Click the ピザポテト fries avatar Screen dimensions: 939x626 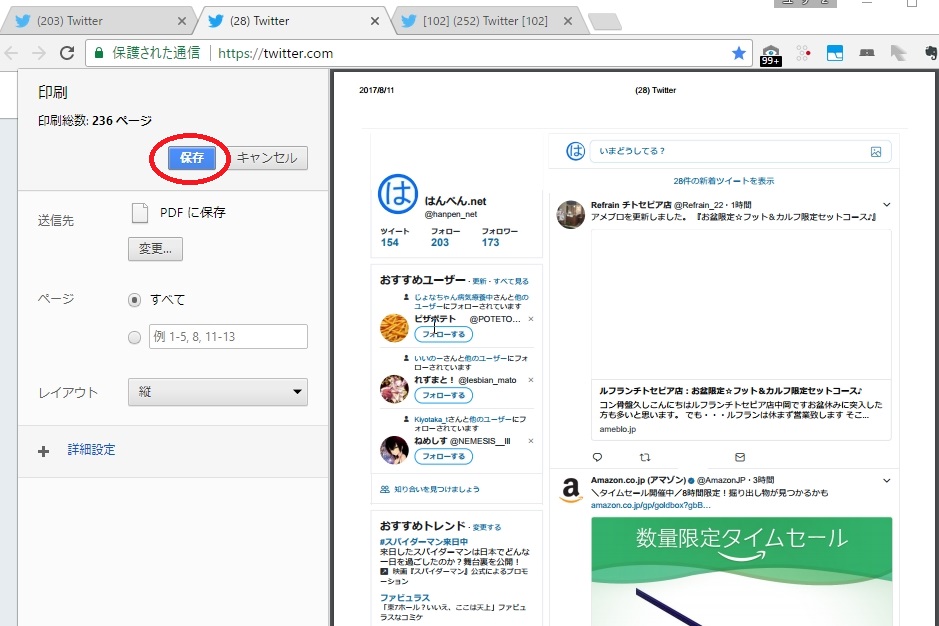point(394,328)
